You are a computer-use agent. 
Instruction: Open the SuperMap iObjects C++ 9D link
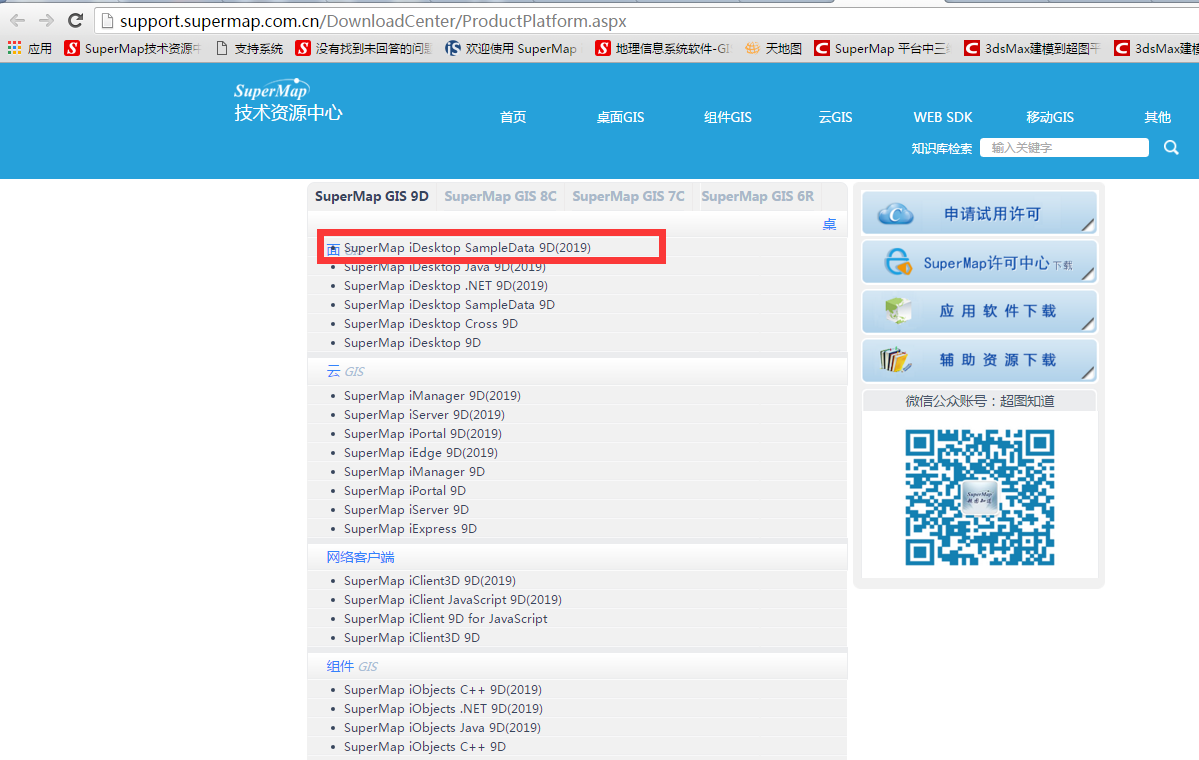click(424, 747)
